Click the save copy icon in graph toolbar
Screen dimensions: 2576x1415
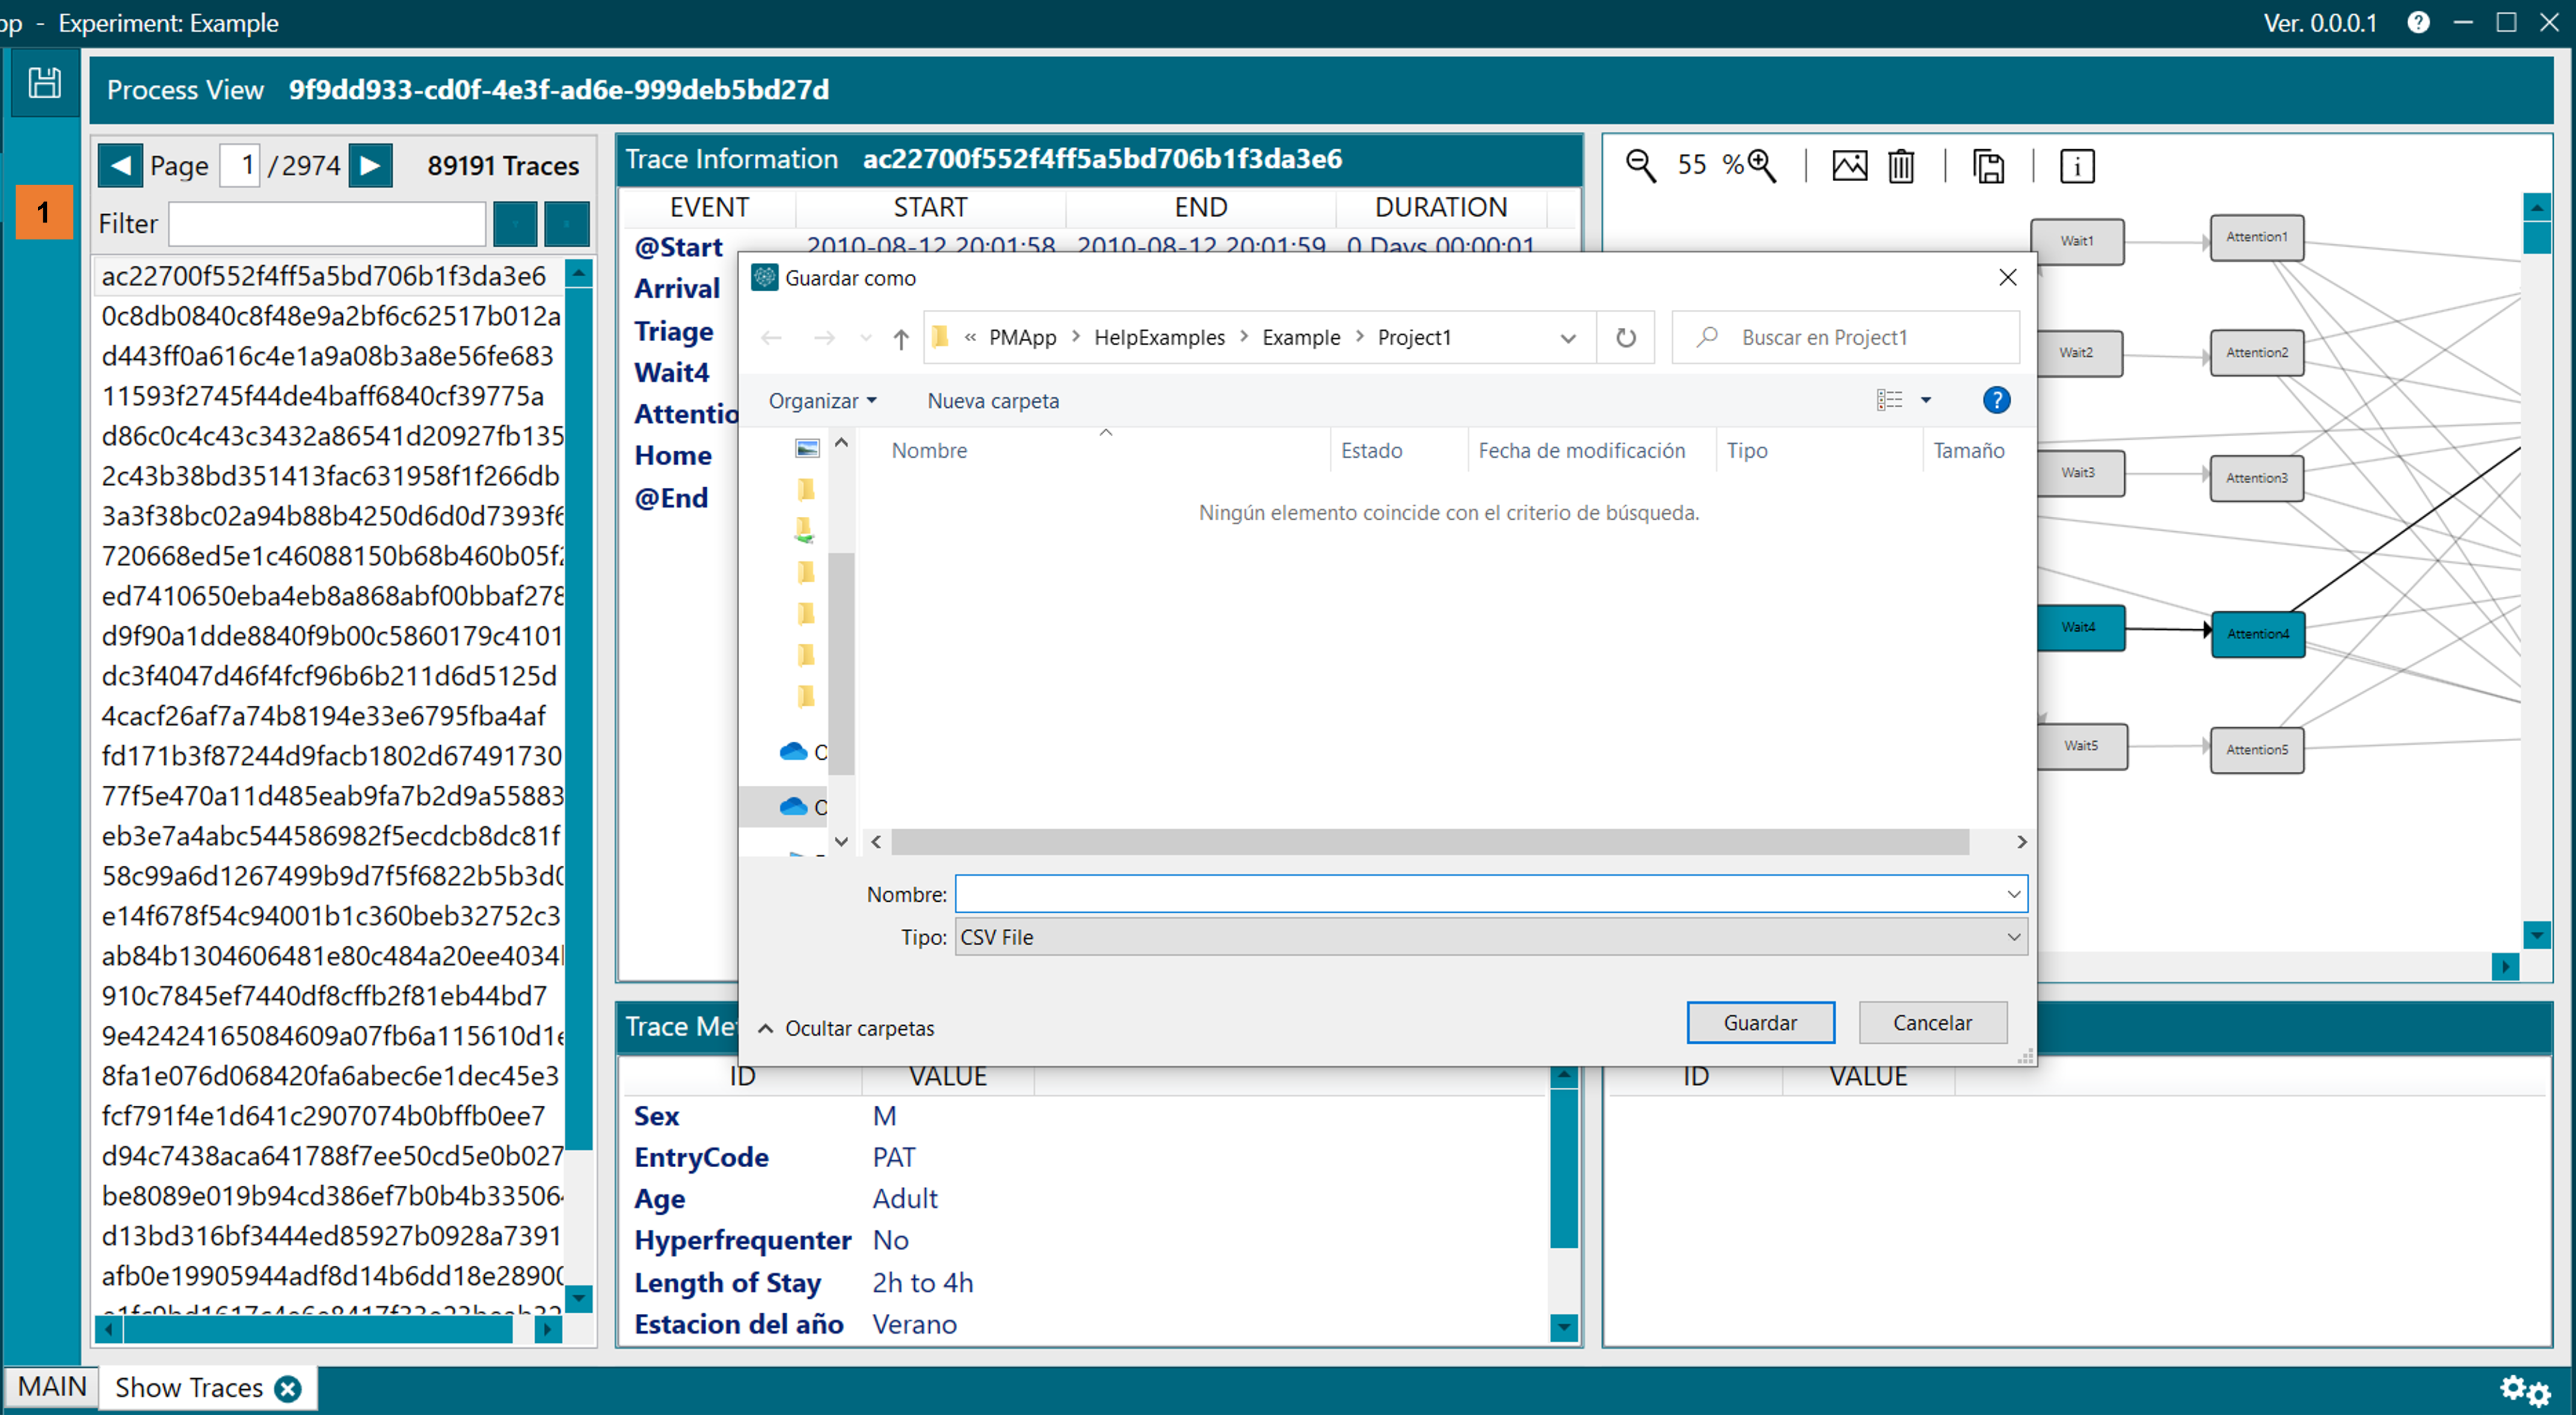[x=1988, y=166]
